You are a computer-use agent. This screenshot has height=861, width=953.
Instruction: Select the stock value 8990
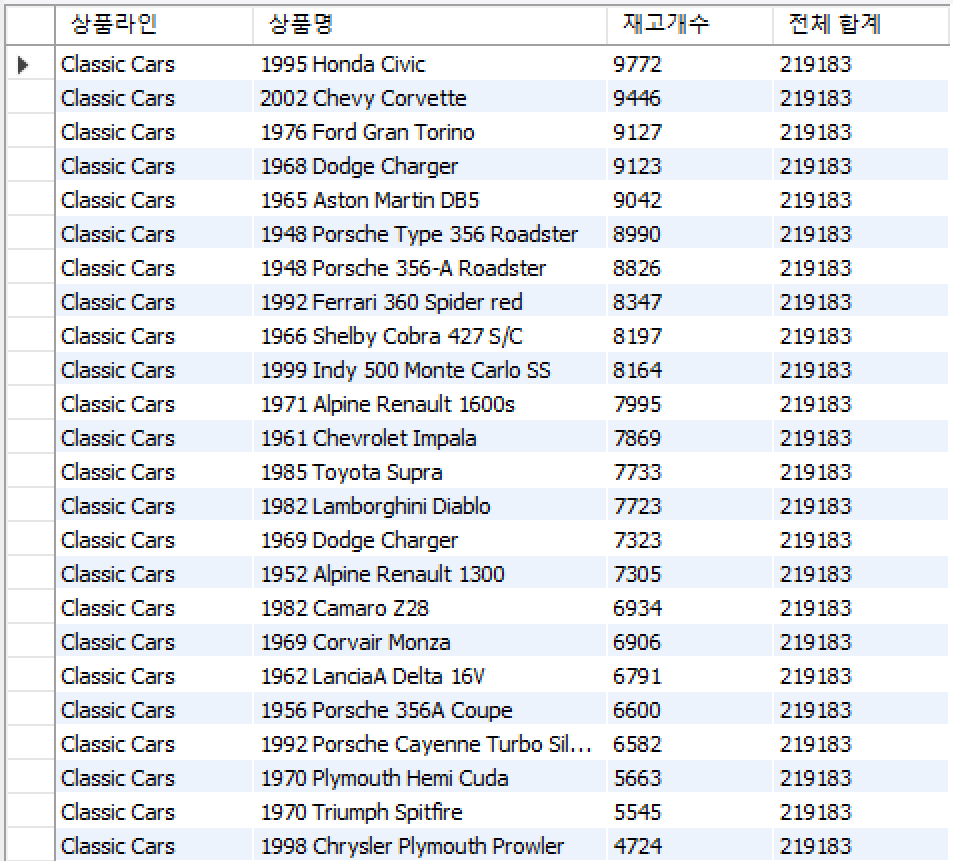(x=637, y=235)
